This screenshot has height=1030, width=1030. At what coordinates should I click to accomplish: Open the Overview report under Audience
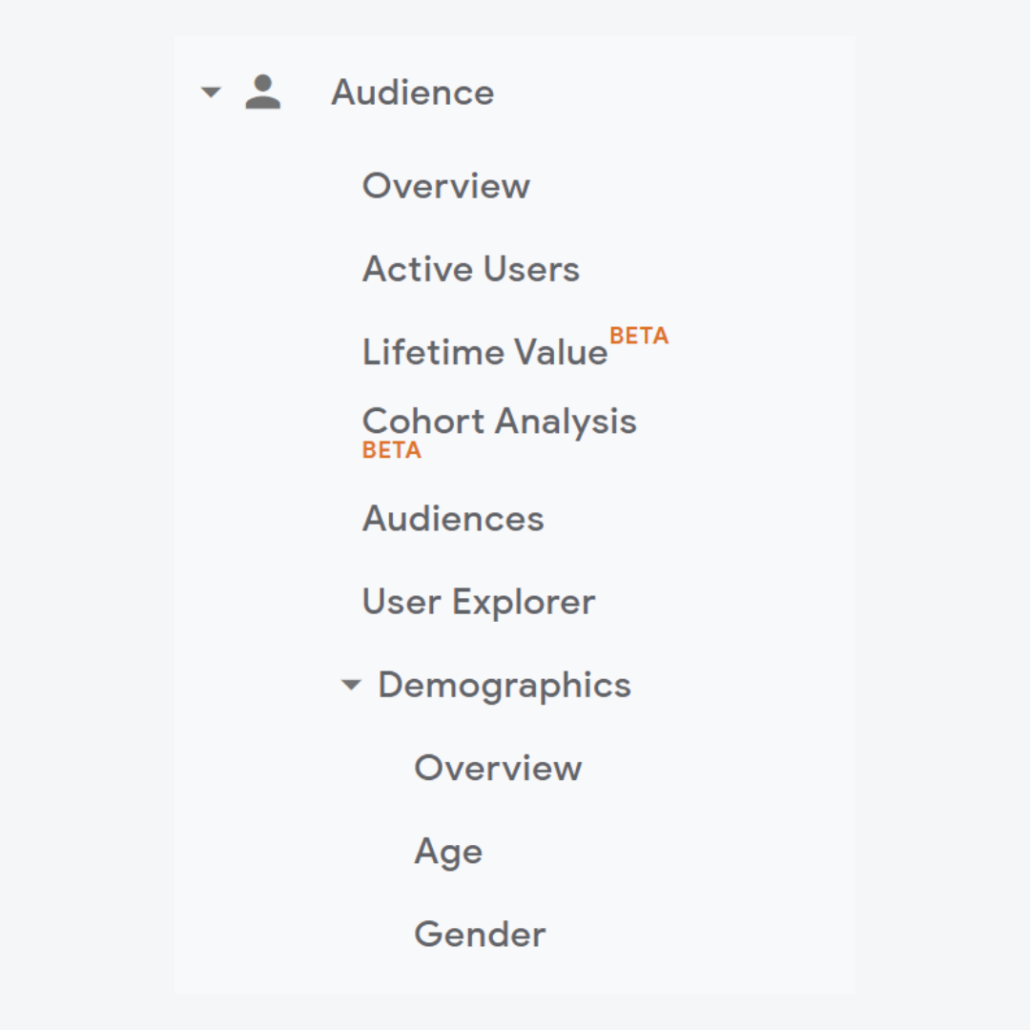coord(446,185)
